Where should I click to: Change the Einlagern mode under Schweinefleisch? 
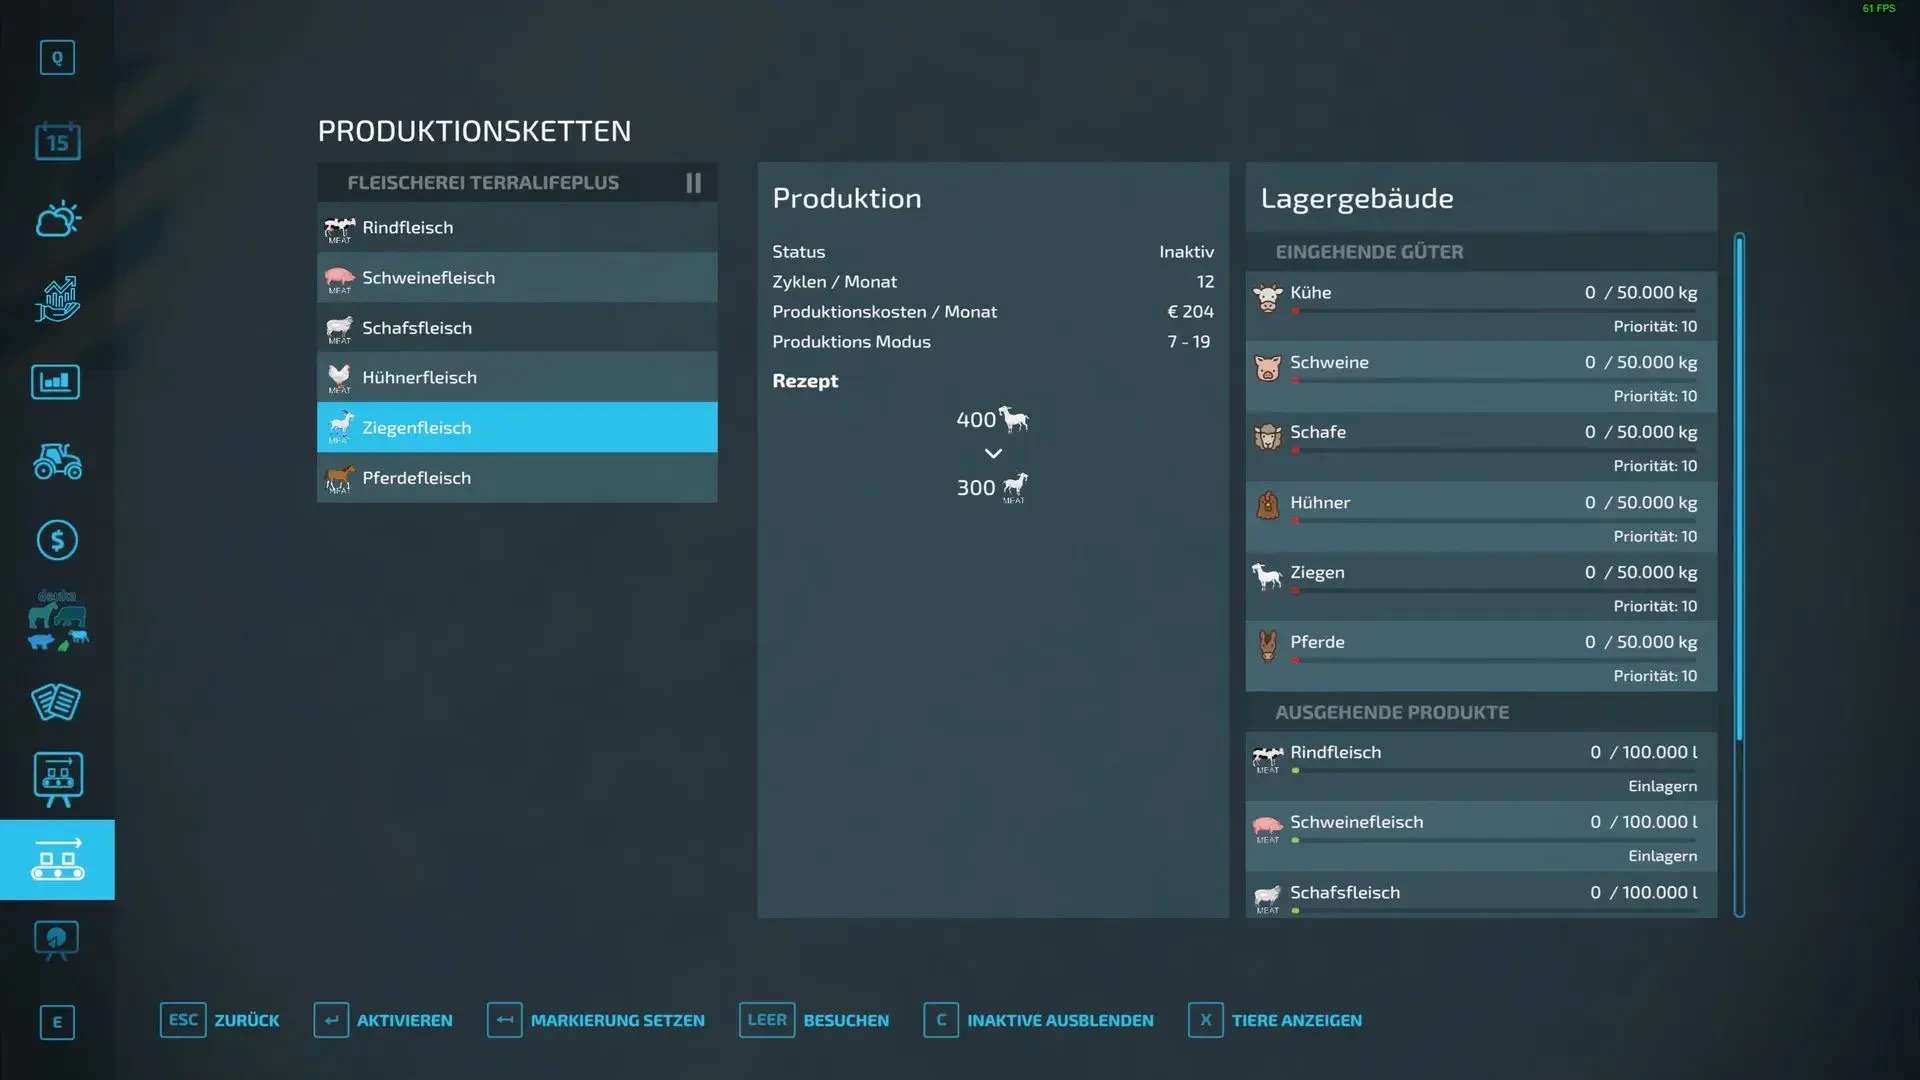coord(1661,856)
